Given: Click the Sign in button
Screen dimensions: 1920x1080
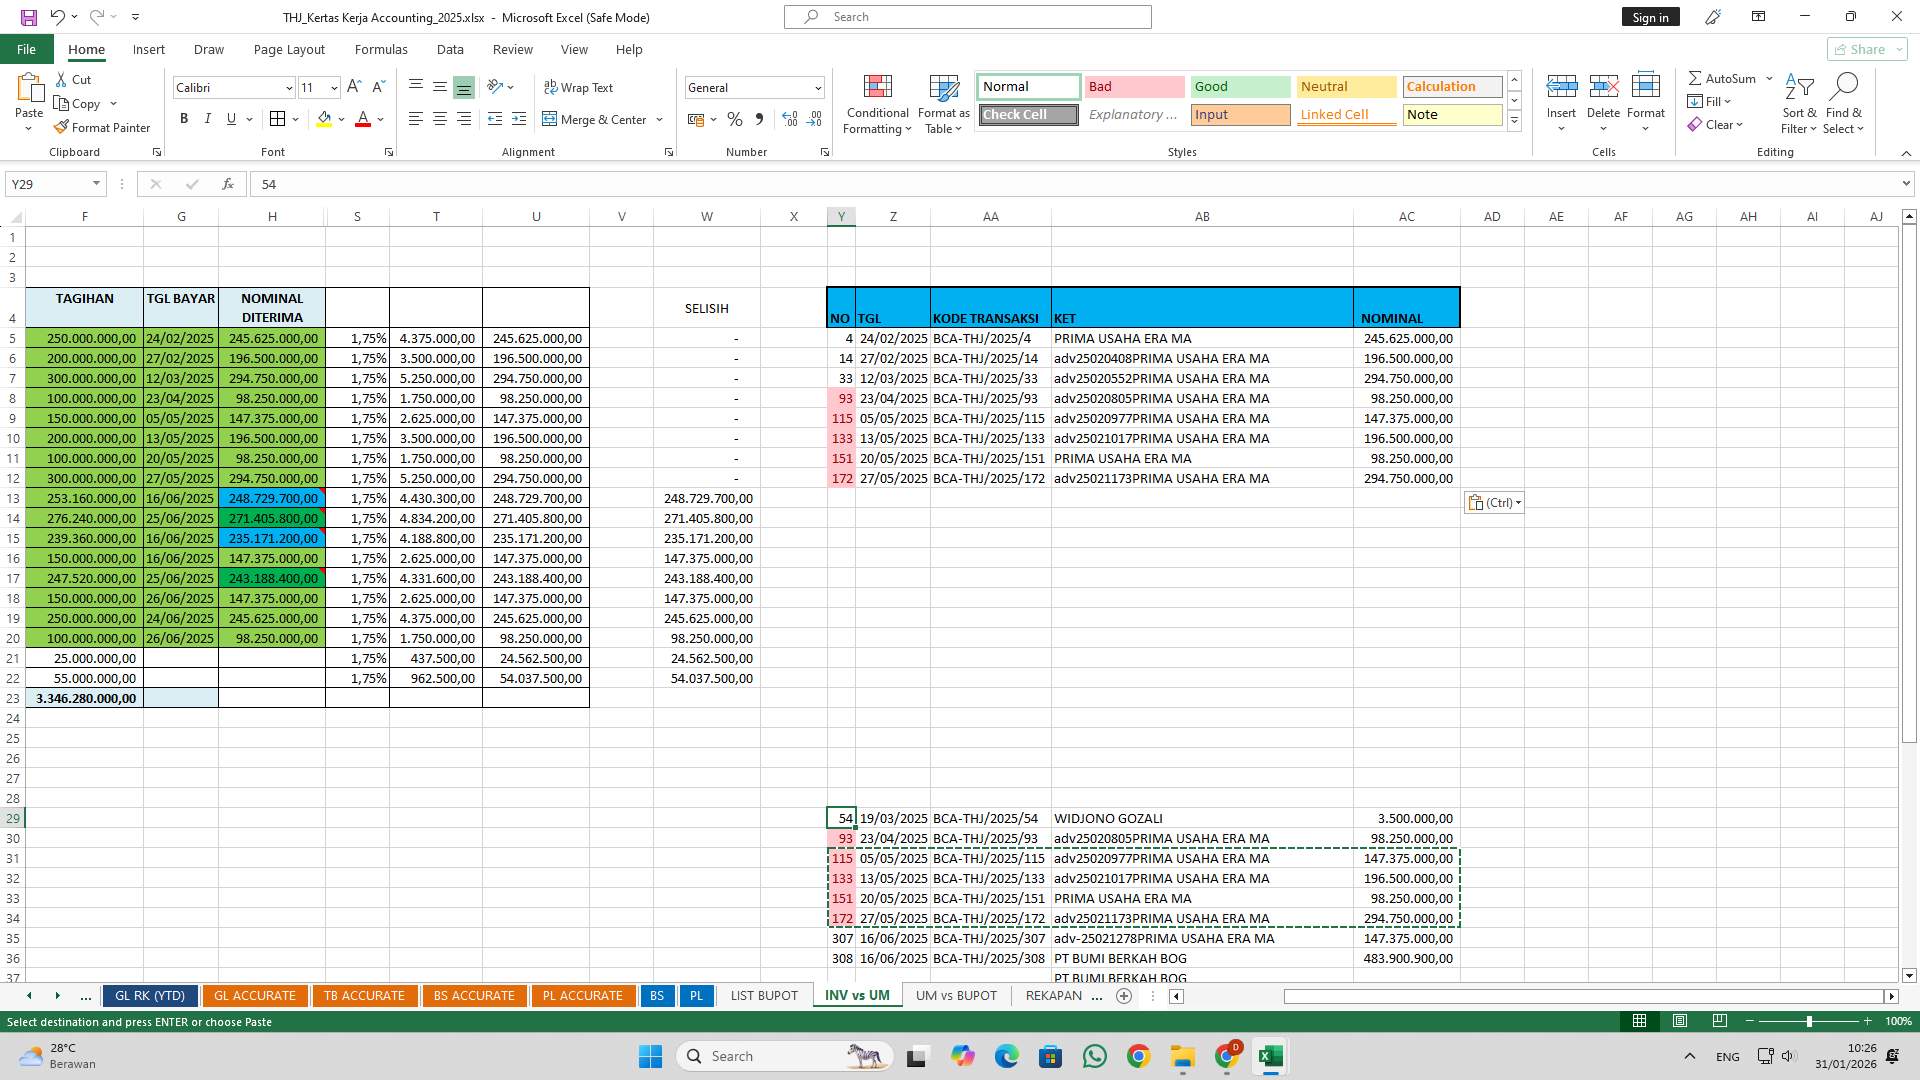Looking at the screenshot, I should 1650,17.
